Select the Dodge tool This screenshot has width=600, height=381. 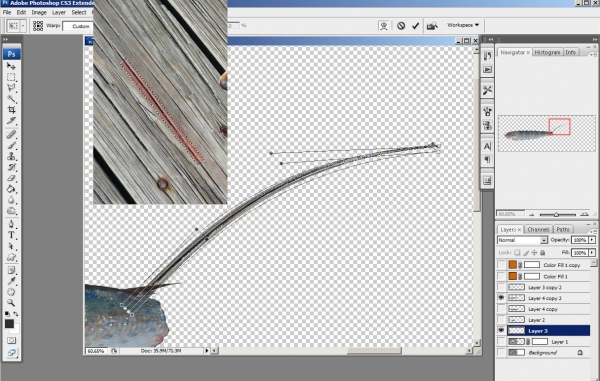(11, 211)
